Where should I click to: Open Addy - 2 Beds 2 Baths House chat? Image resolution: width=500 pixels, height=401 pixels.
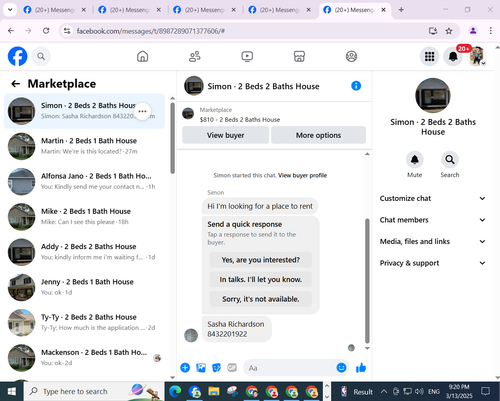(x=84, y=252)
